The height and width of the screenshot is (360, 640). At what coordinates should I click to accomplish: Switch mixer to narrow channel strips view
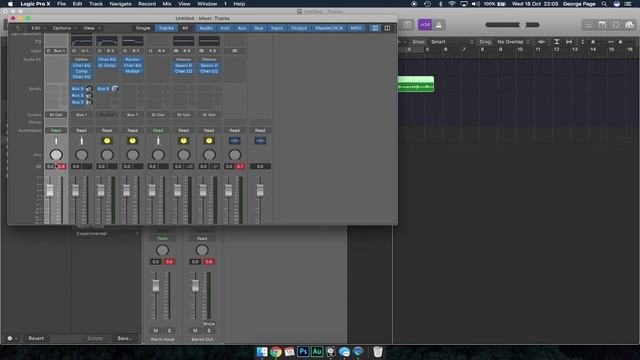point(375,28)
